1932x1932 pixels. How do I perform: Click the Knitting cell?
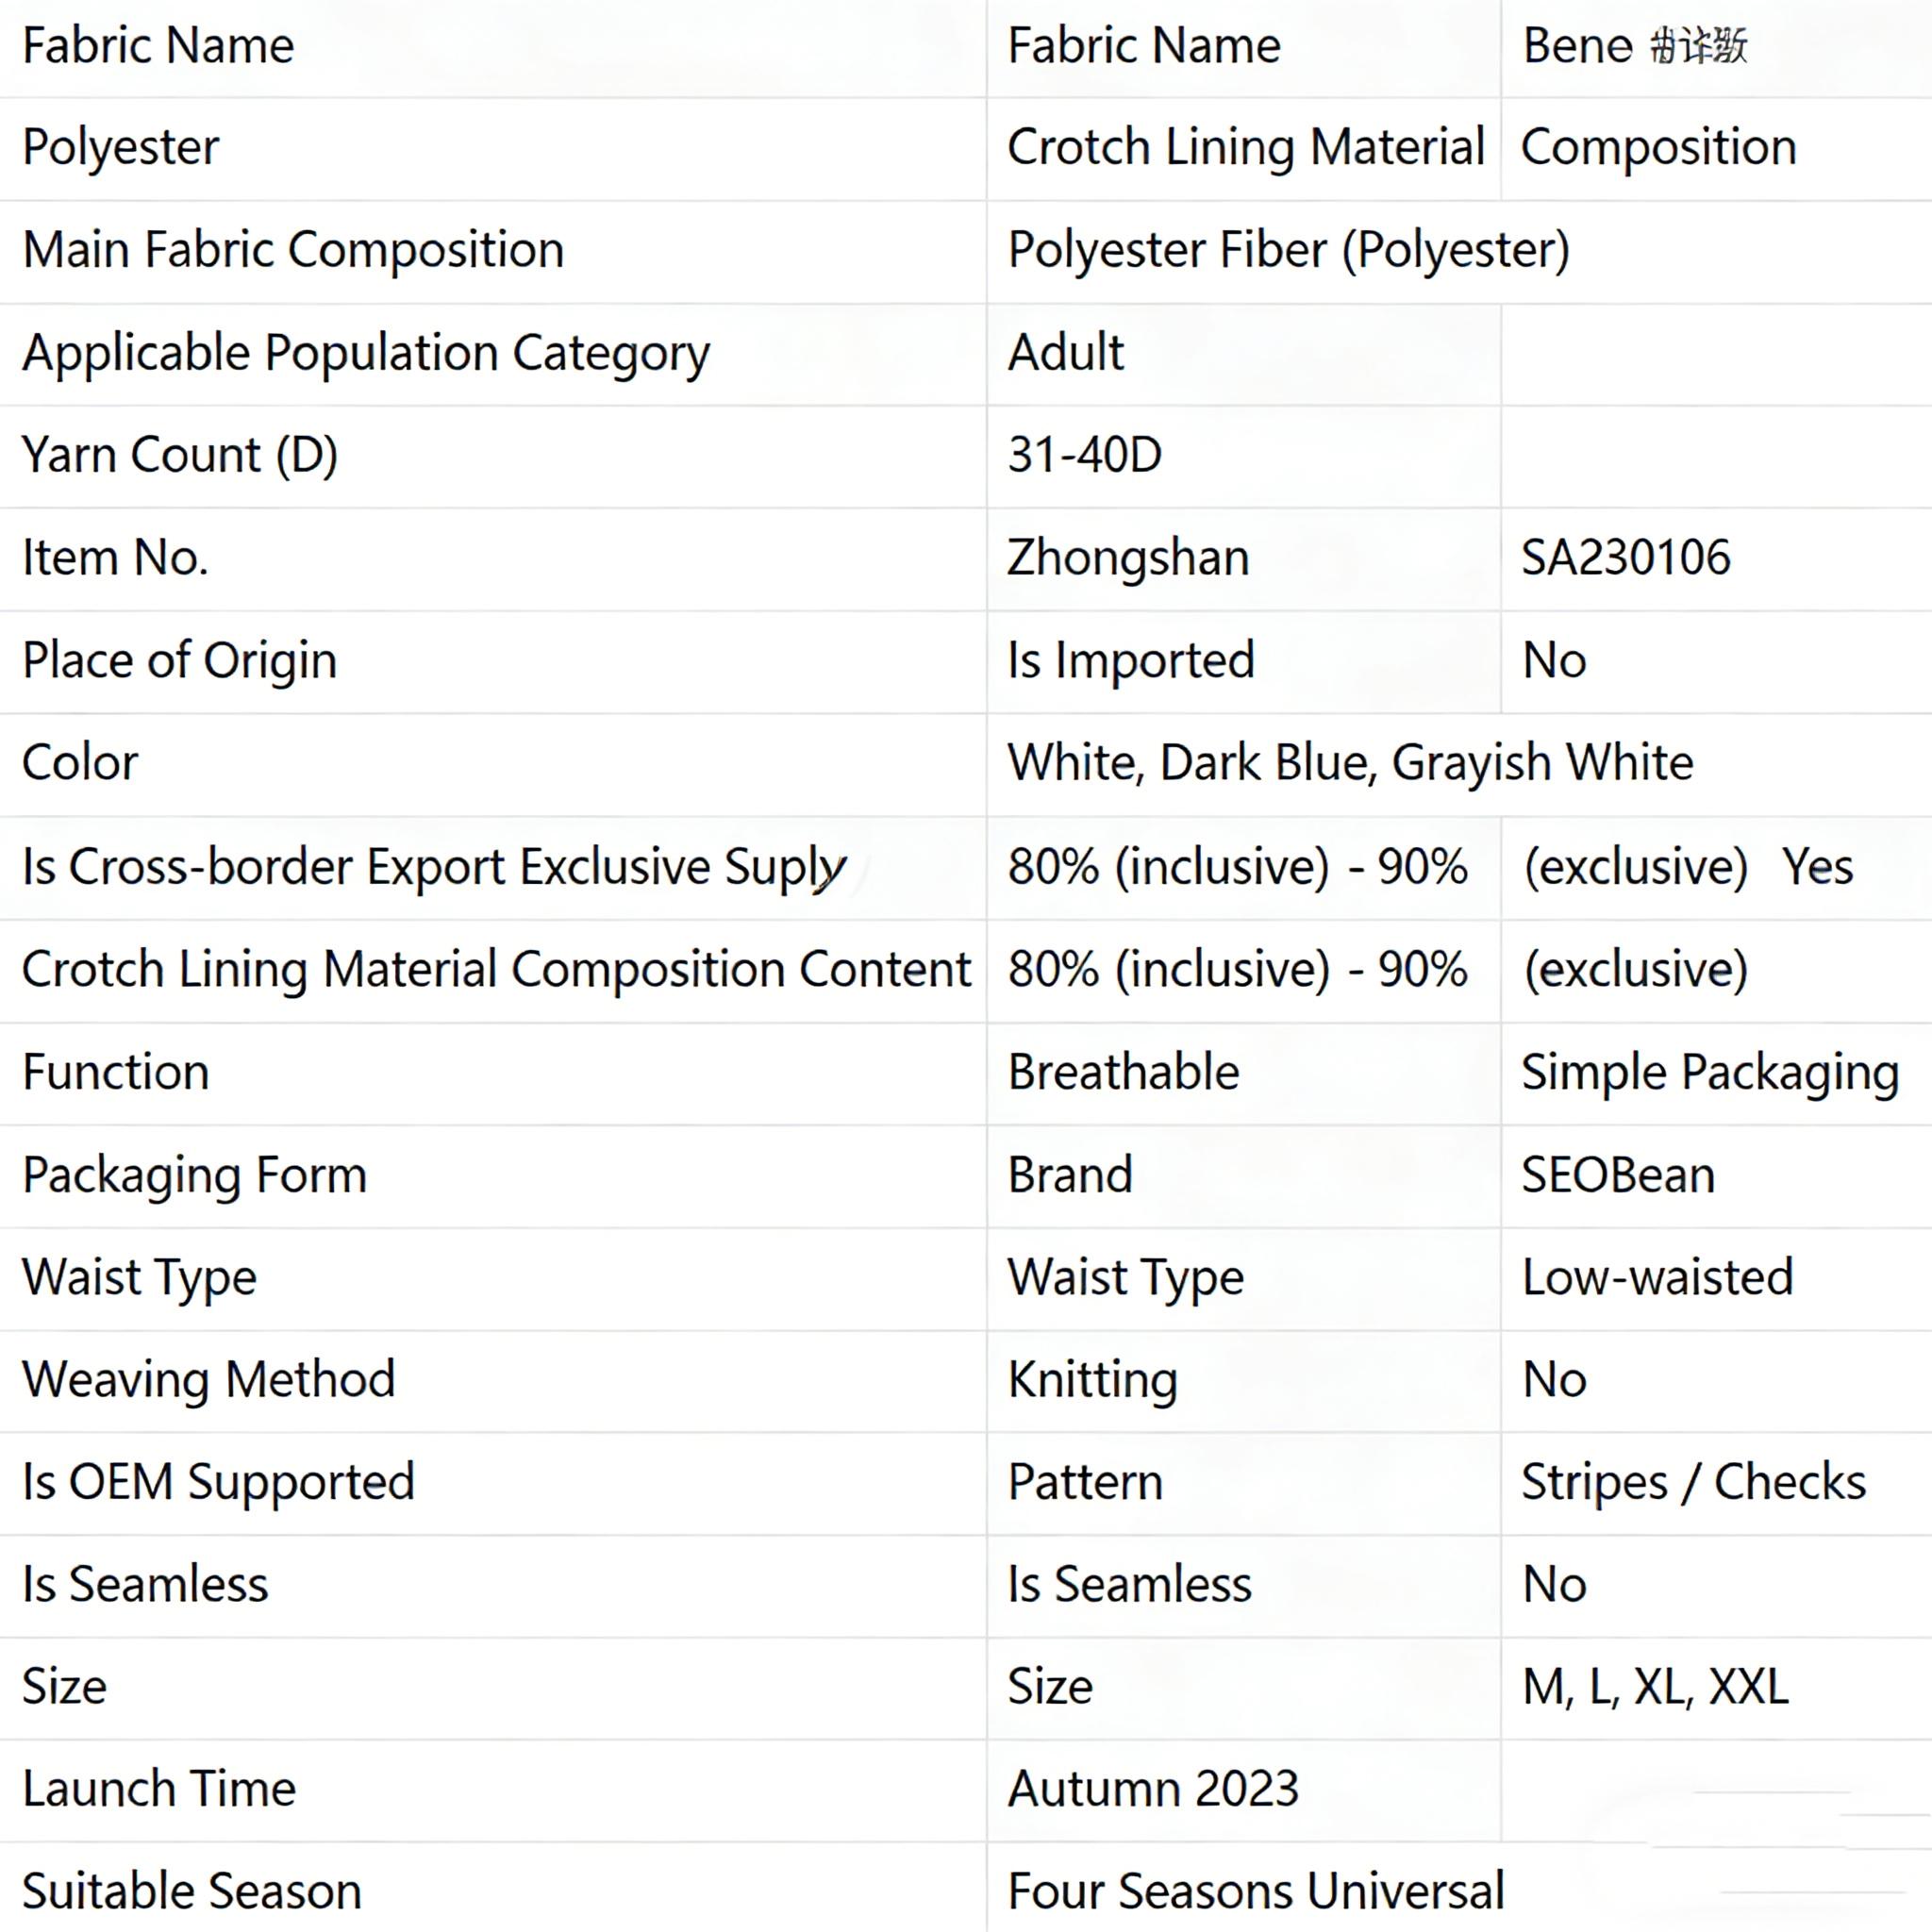(x=1092, y=1380)
